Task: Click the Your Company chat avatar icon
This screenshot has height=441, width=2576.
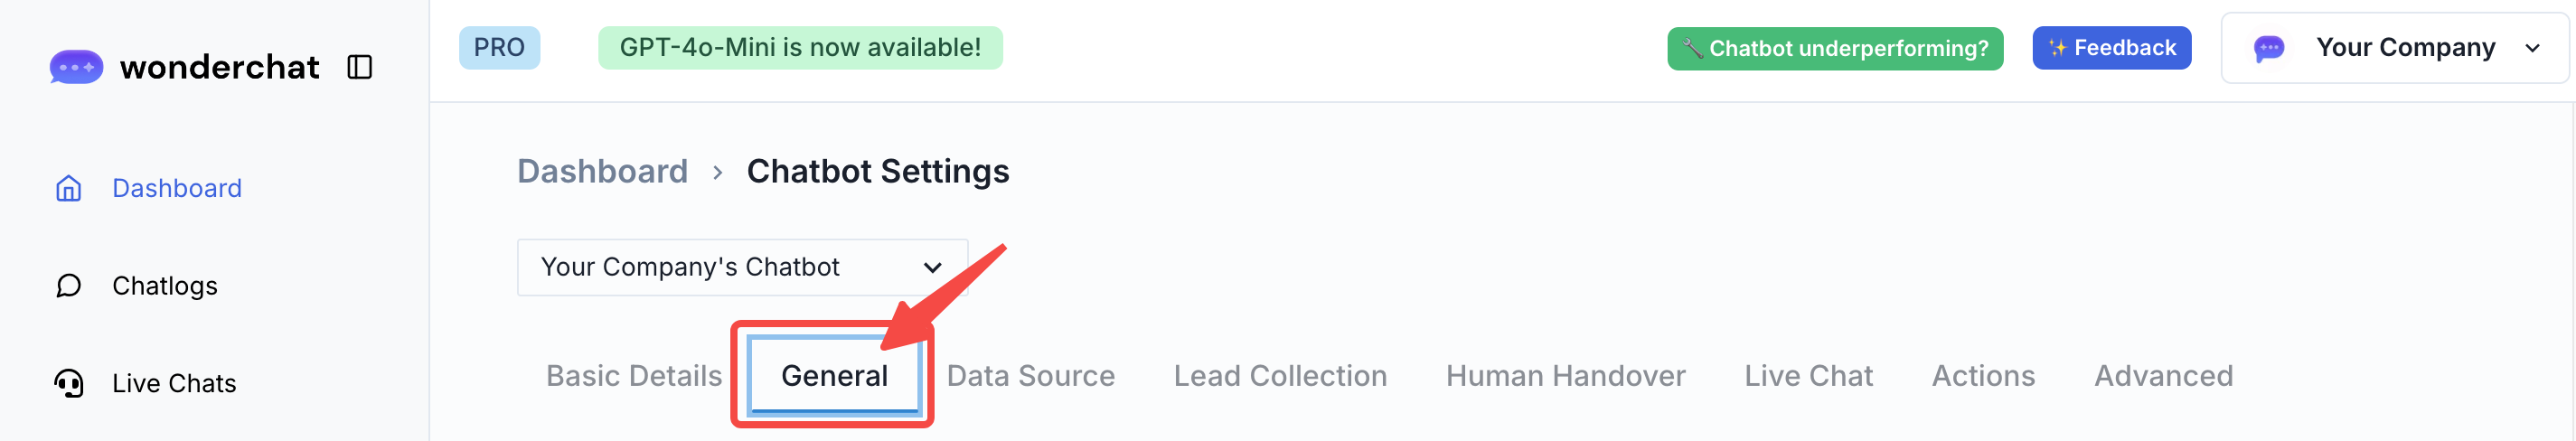Action: 2269,48
